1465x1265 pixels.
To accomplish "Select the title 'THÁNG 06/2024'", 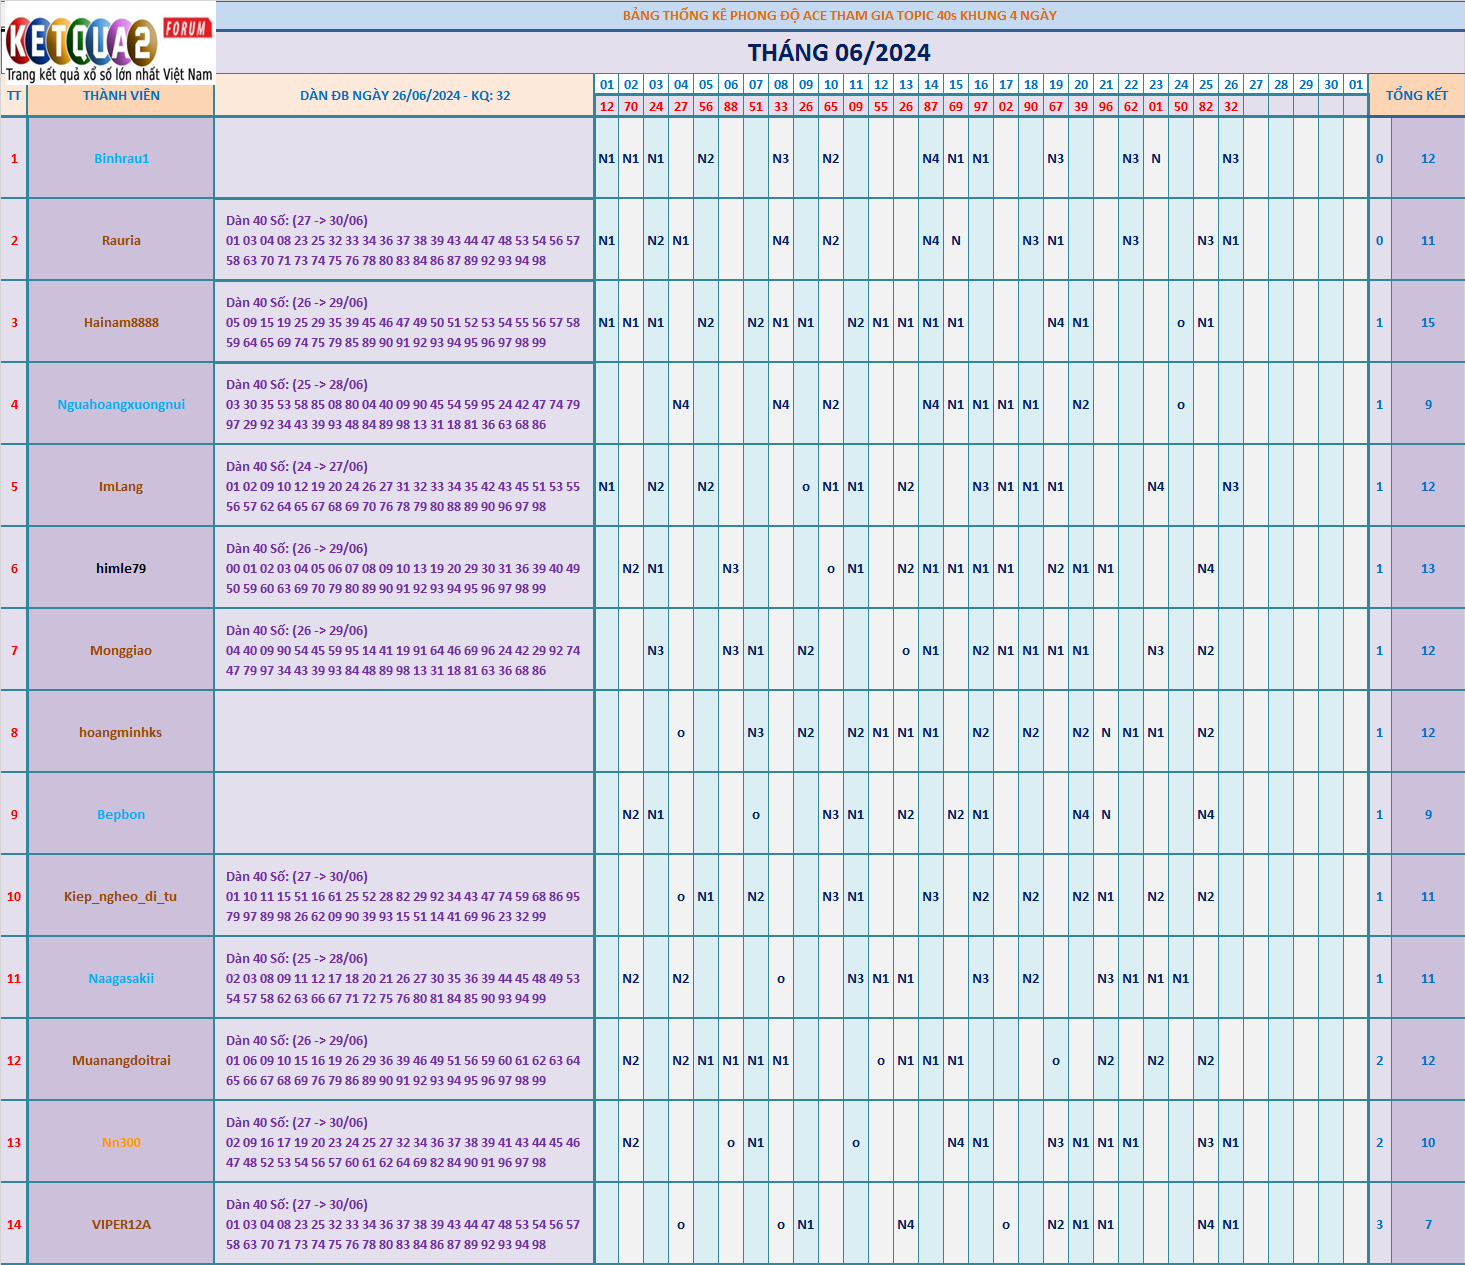I will [x=839, y=53].
